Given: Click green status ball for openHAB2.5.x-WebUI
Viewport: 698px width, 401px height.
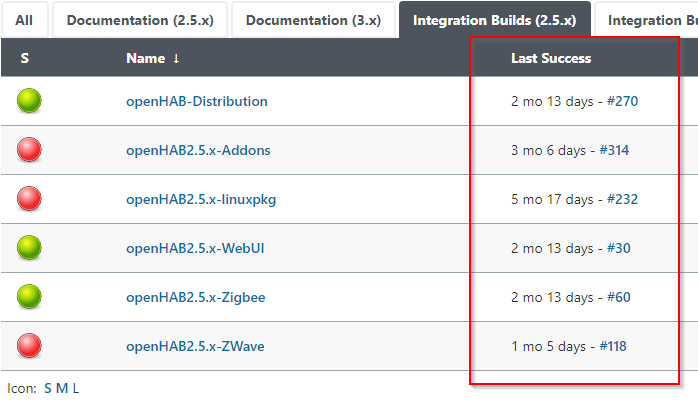Looking at the screenshot, I should [x=29, y=247].
